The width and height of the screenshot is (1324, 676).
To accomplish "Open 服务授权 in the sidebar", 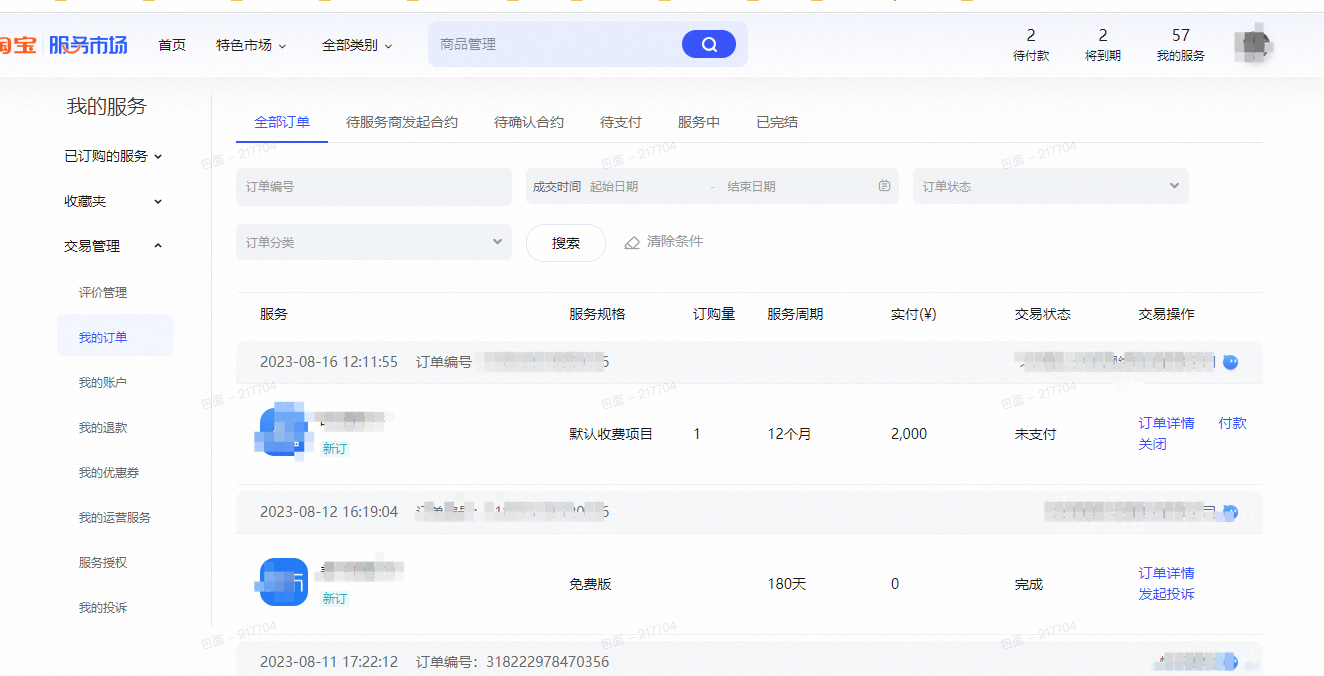I will click(x=103, y=563).
